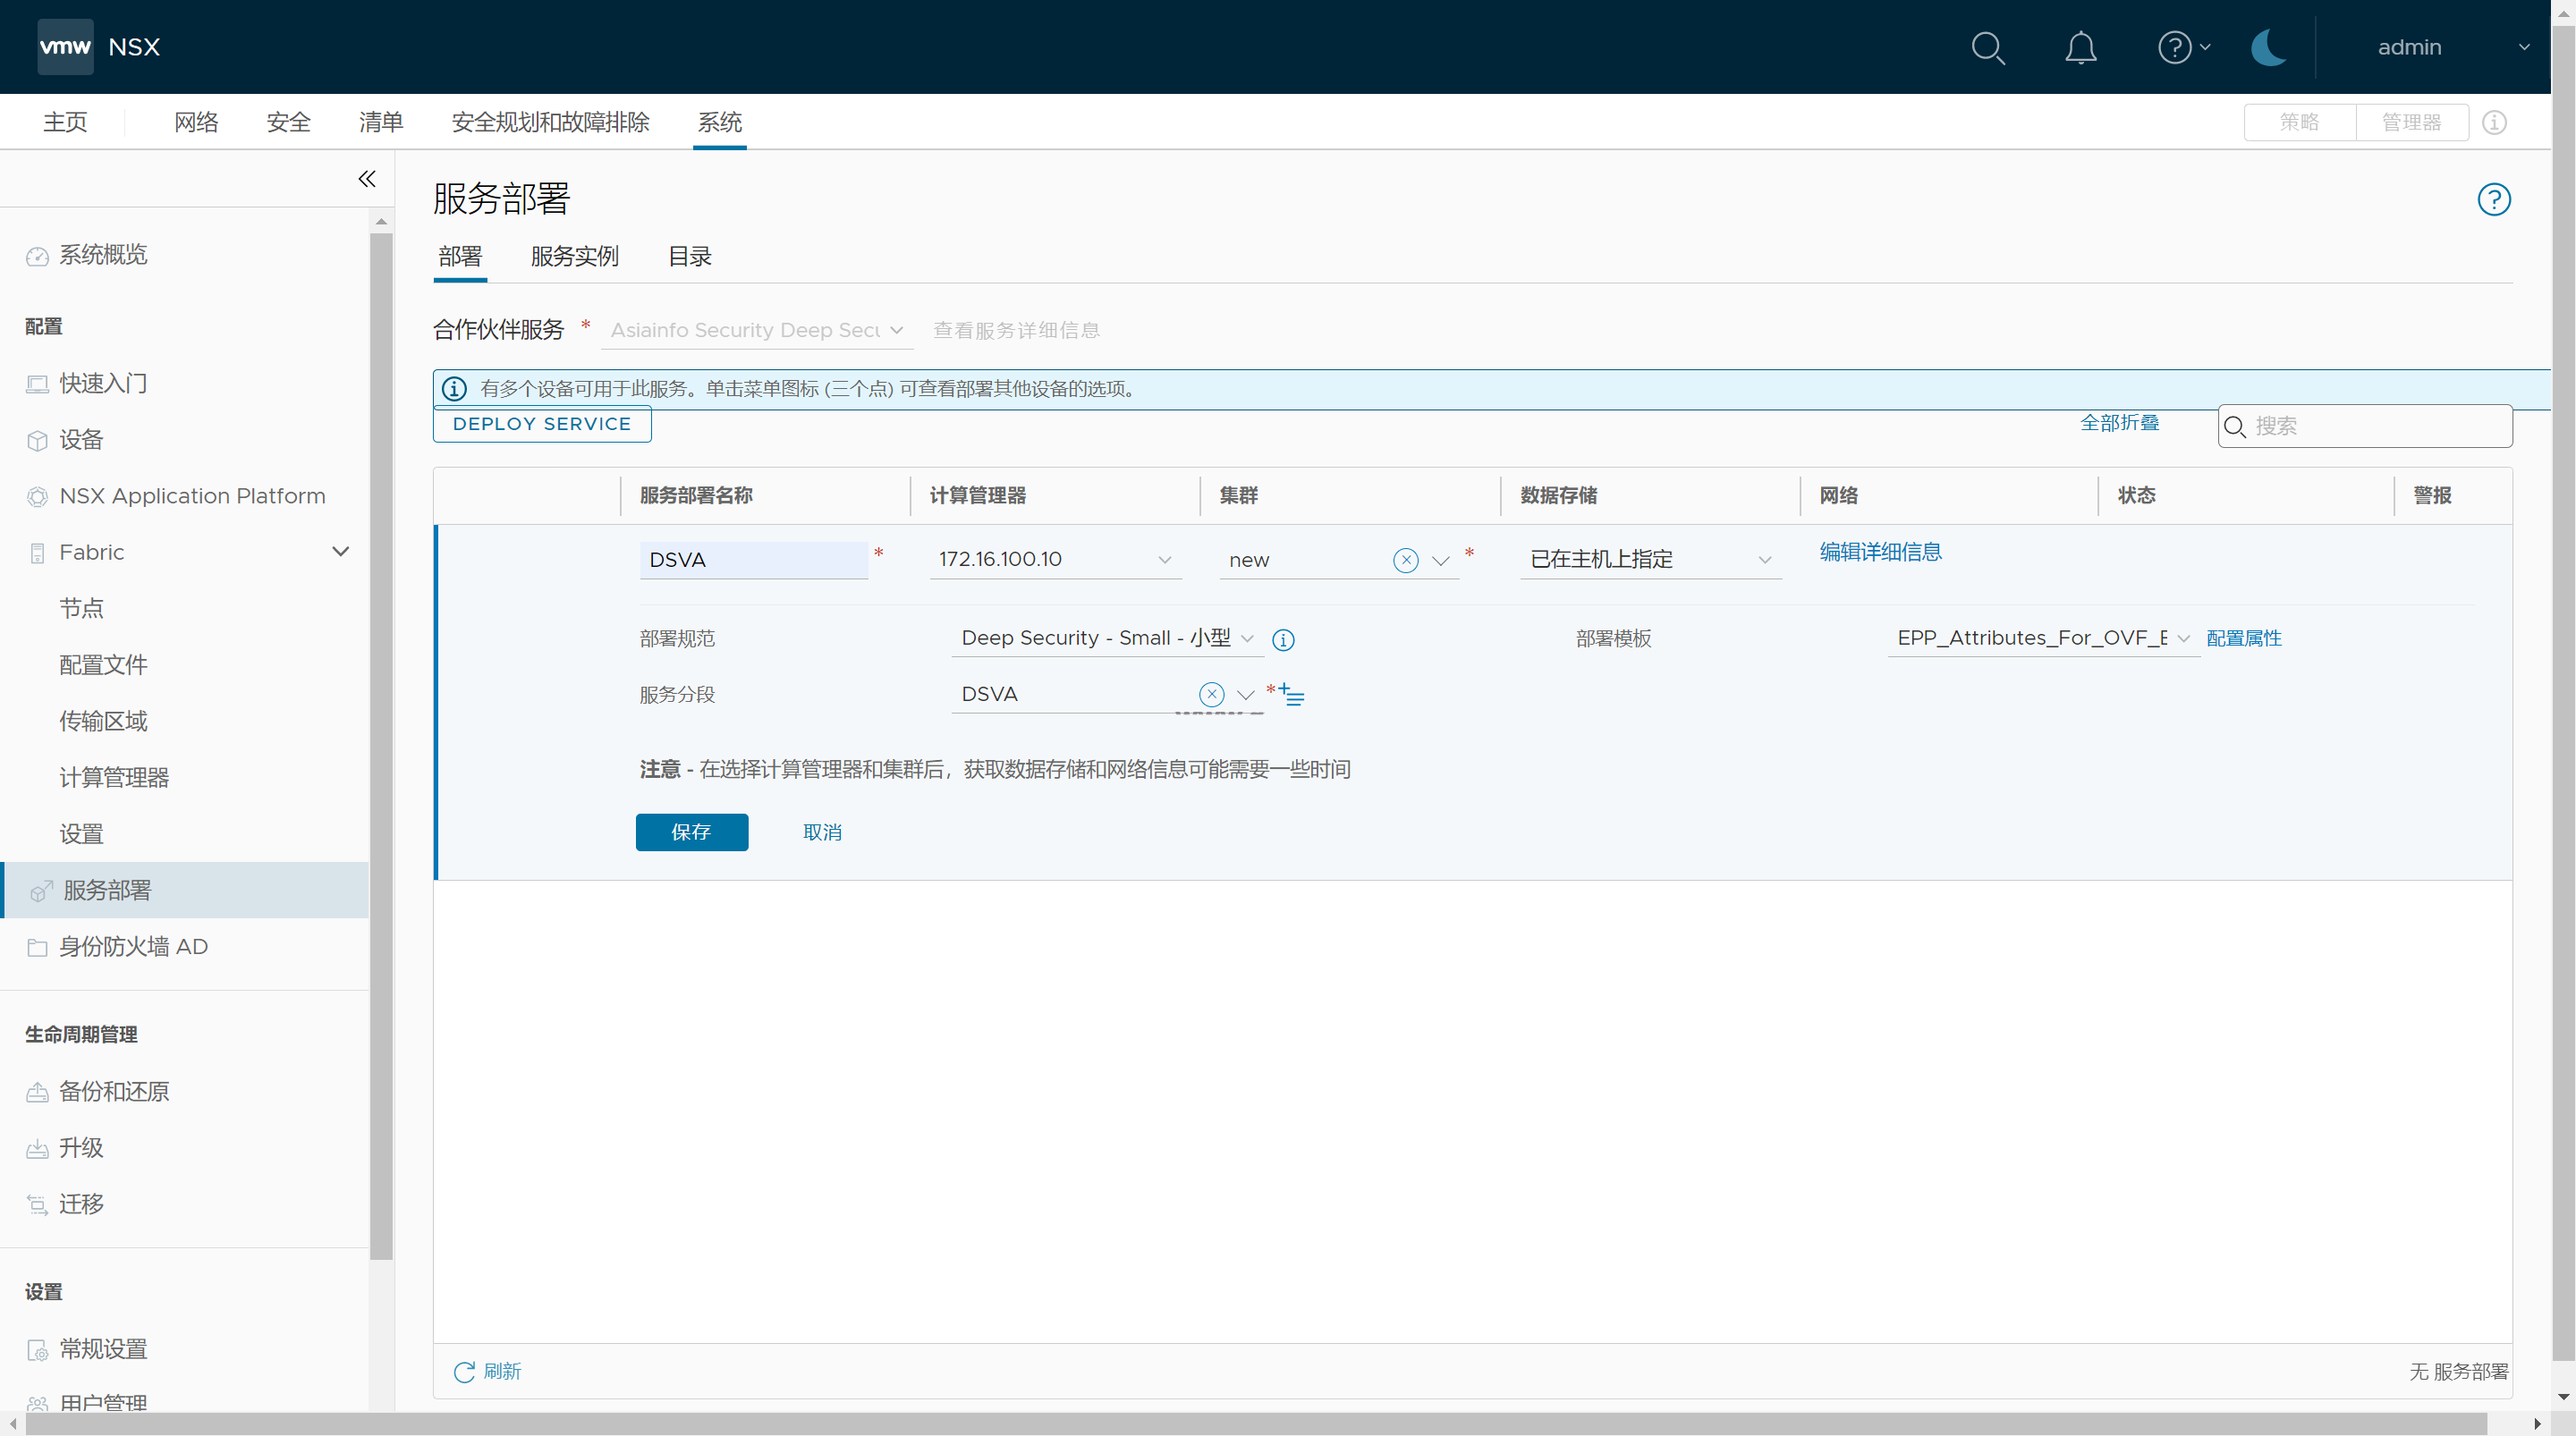Screen dimensions: 2576x1436
Task: Switch to 管理器 mode toggle
Action: (x=2411, y=122)
